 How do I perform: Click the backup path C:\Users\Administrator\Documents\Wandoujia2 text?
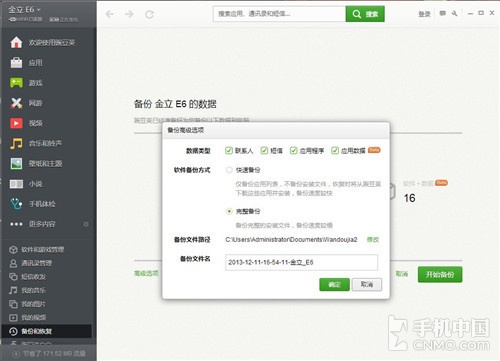[291, 239]
